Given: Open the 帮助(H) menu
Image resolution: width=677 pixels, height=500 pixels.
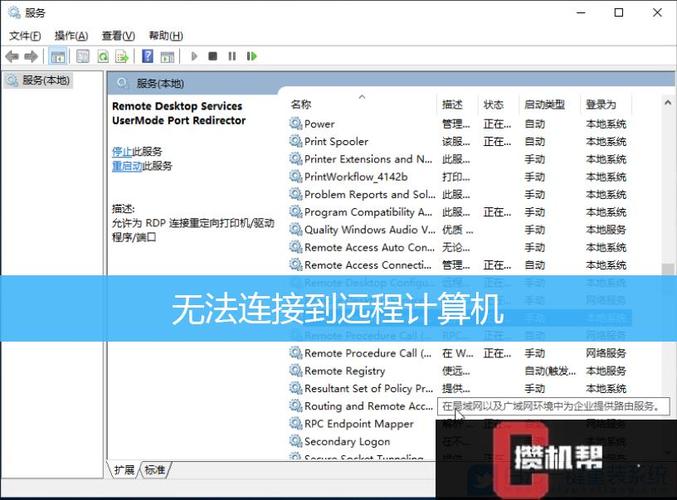Looking at the screenshot, I should (166, 35).
